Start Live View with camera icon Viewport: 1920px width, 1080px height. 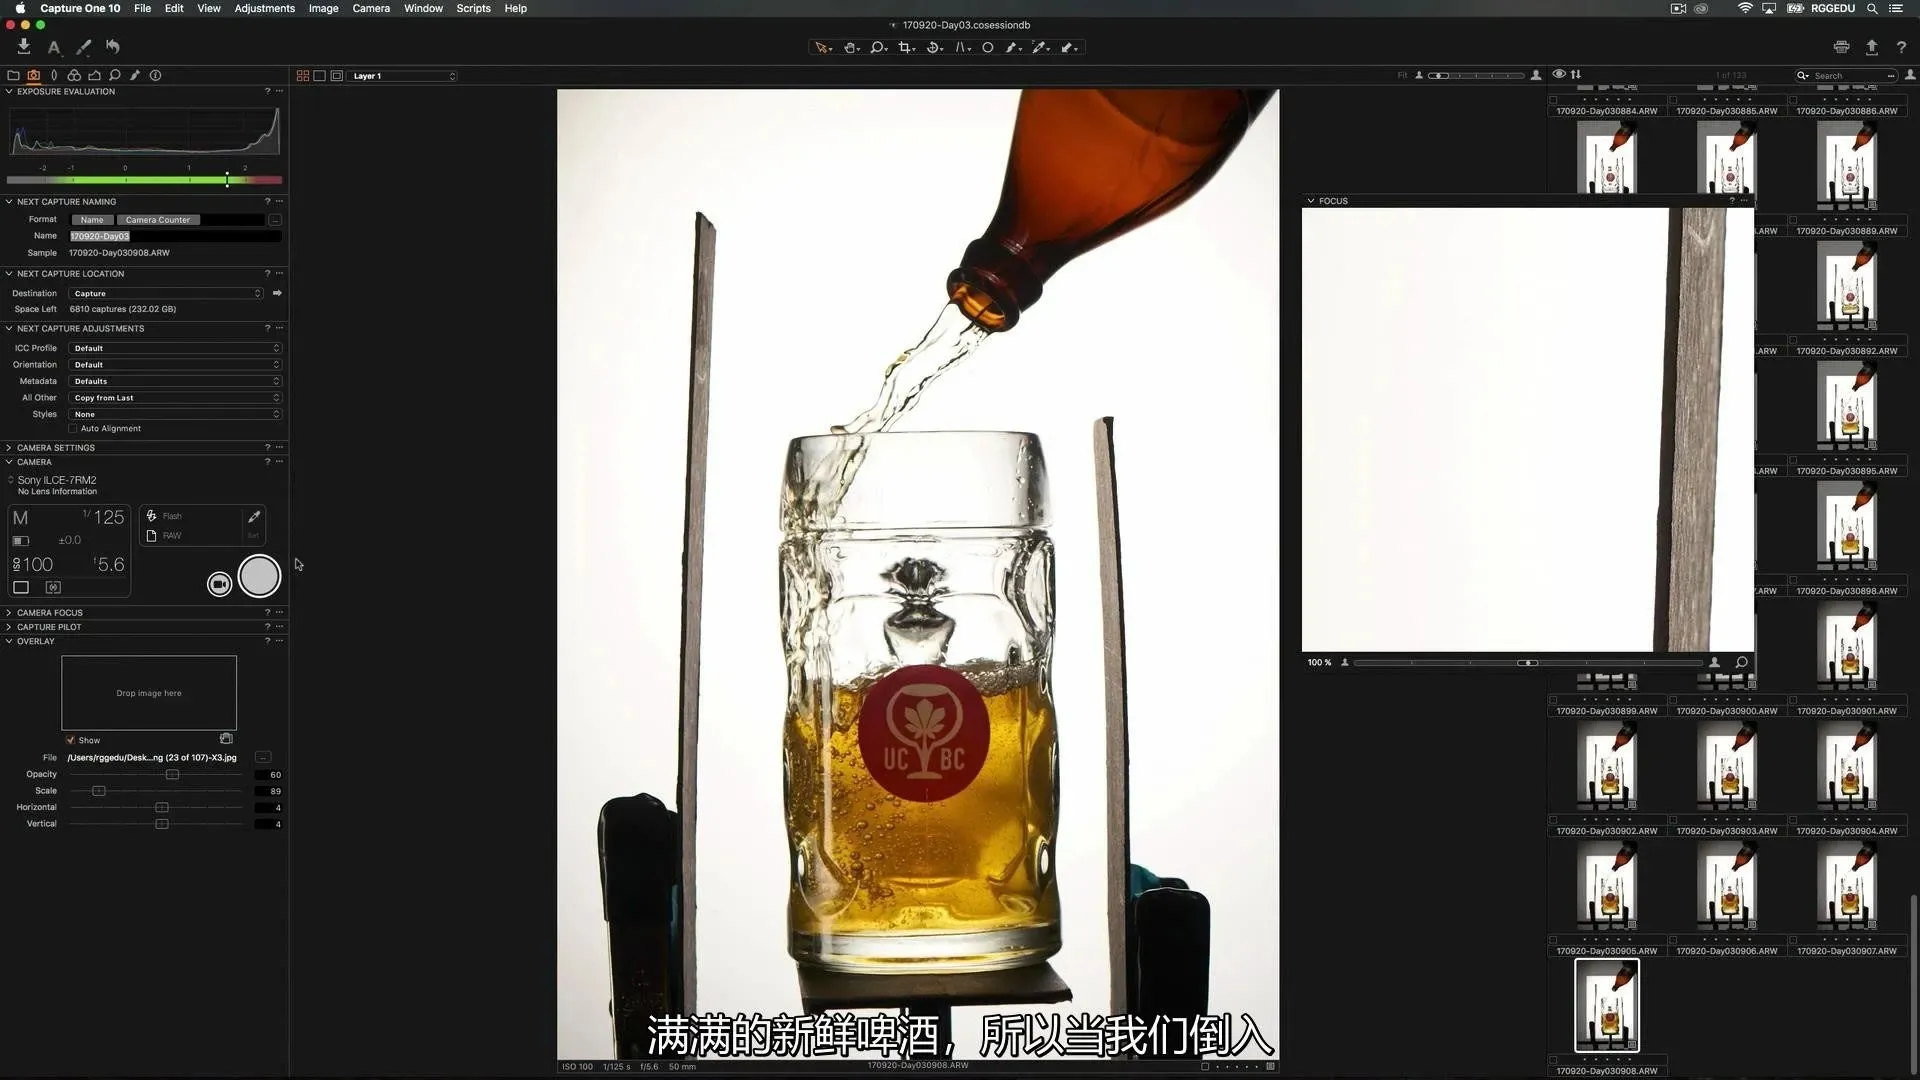219,584
